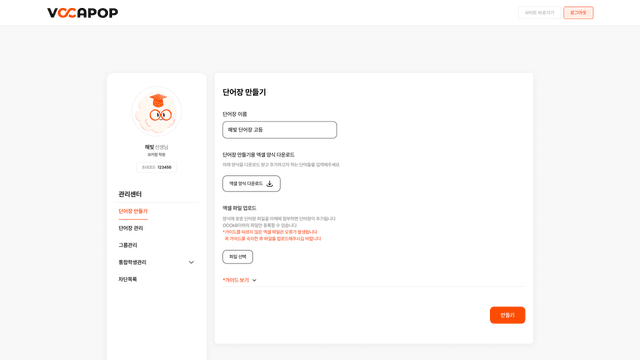Screen dimensions: 640x360
Task: Click the 엑셀 양식 다운로드 button text
Action: coord(246,184)
